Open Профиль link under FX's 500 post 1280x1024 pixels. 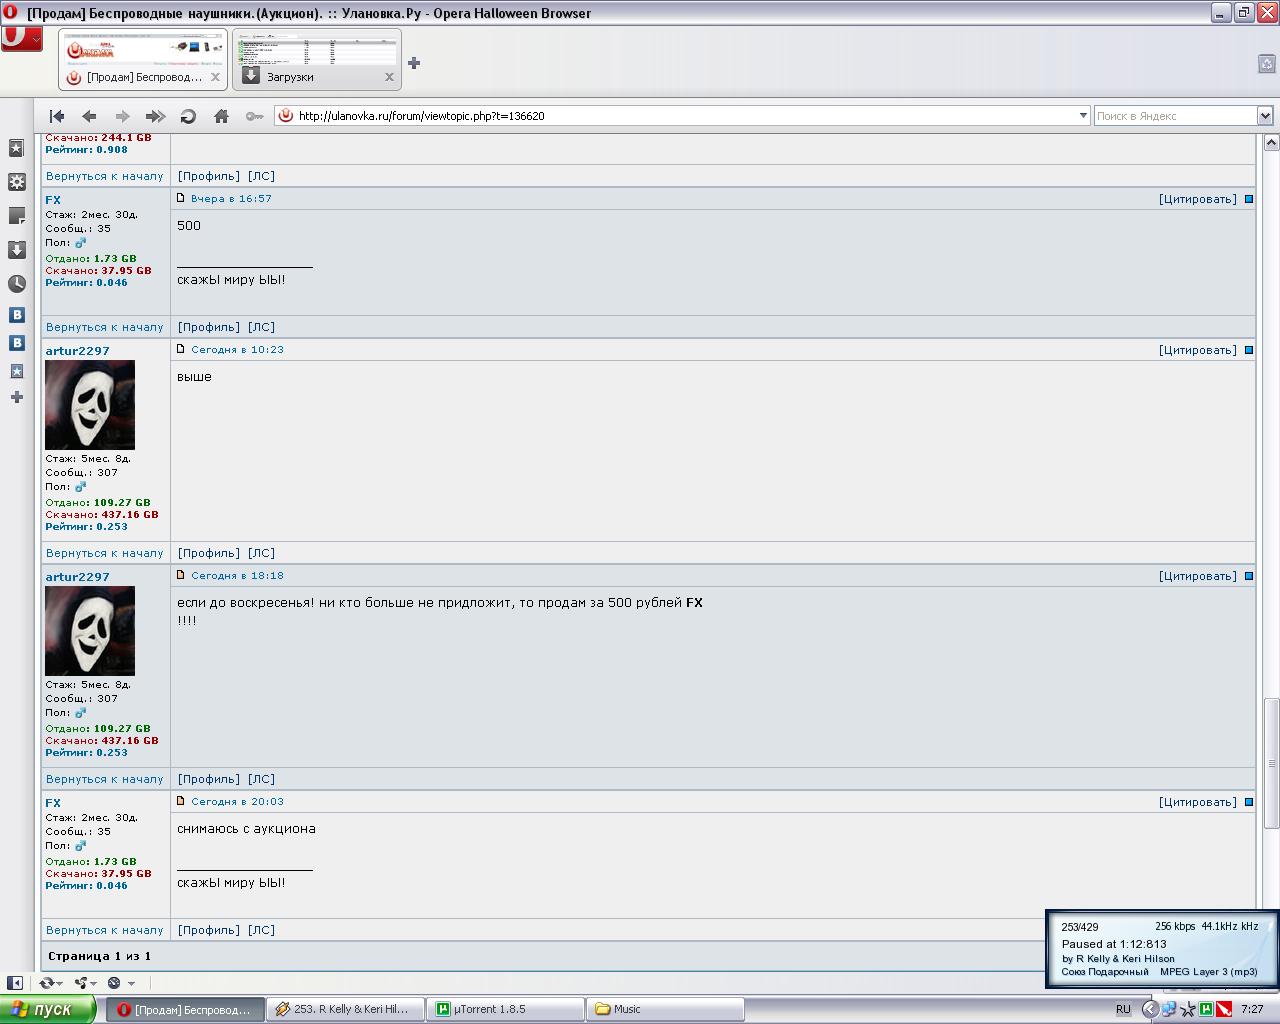coord(208,327)
